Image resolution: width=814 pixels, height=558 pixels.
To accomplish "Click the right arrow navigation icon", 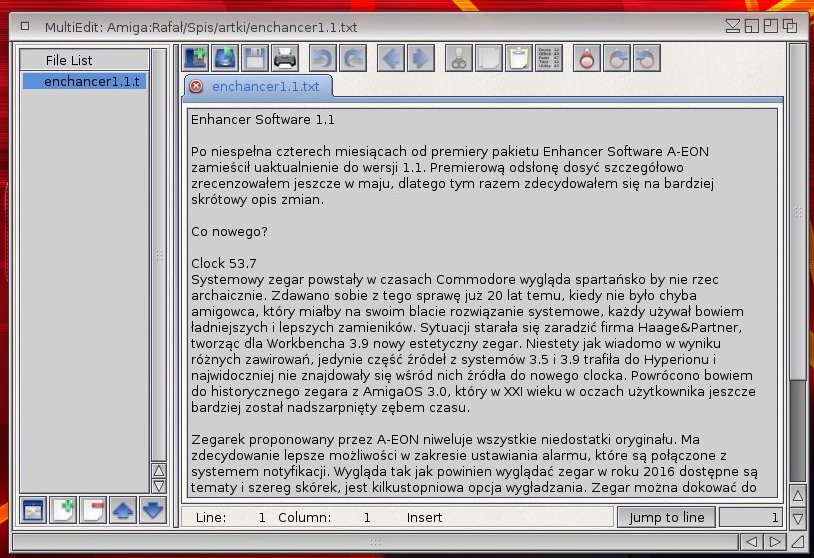I will coord(421,58).
